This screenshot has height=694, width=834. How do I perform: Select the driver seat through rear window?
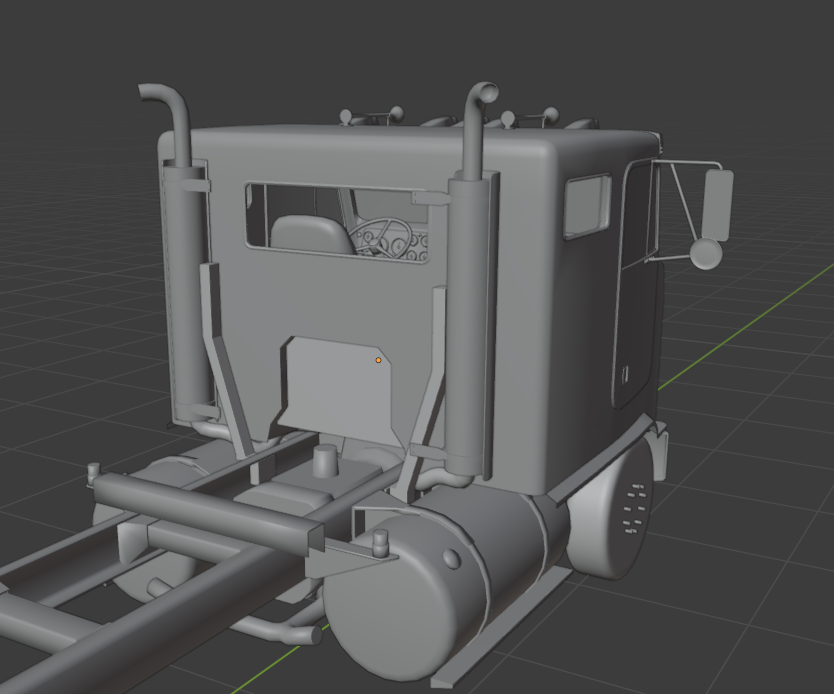[x=311, y=233]
